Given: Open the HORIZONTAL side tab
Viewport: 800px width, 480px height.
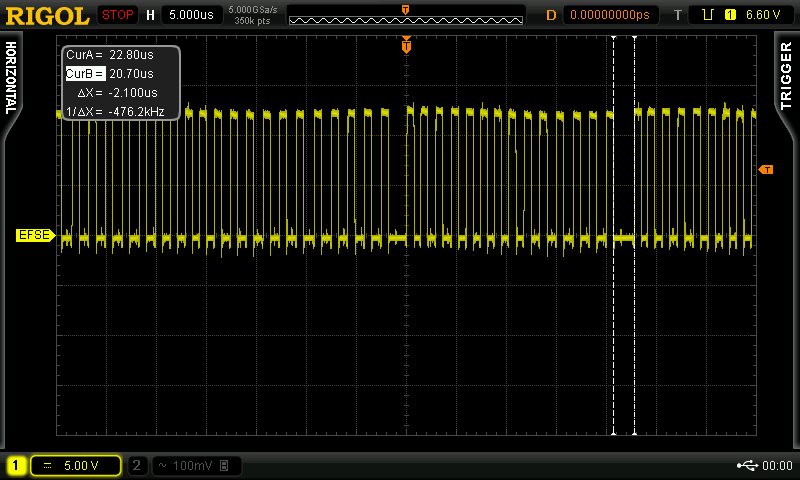Looking at the screenshot, I should [11, 78].
